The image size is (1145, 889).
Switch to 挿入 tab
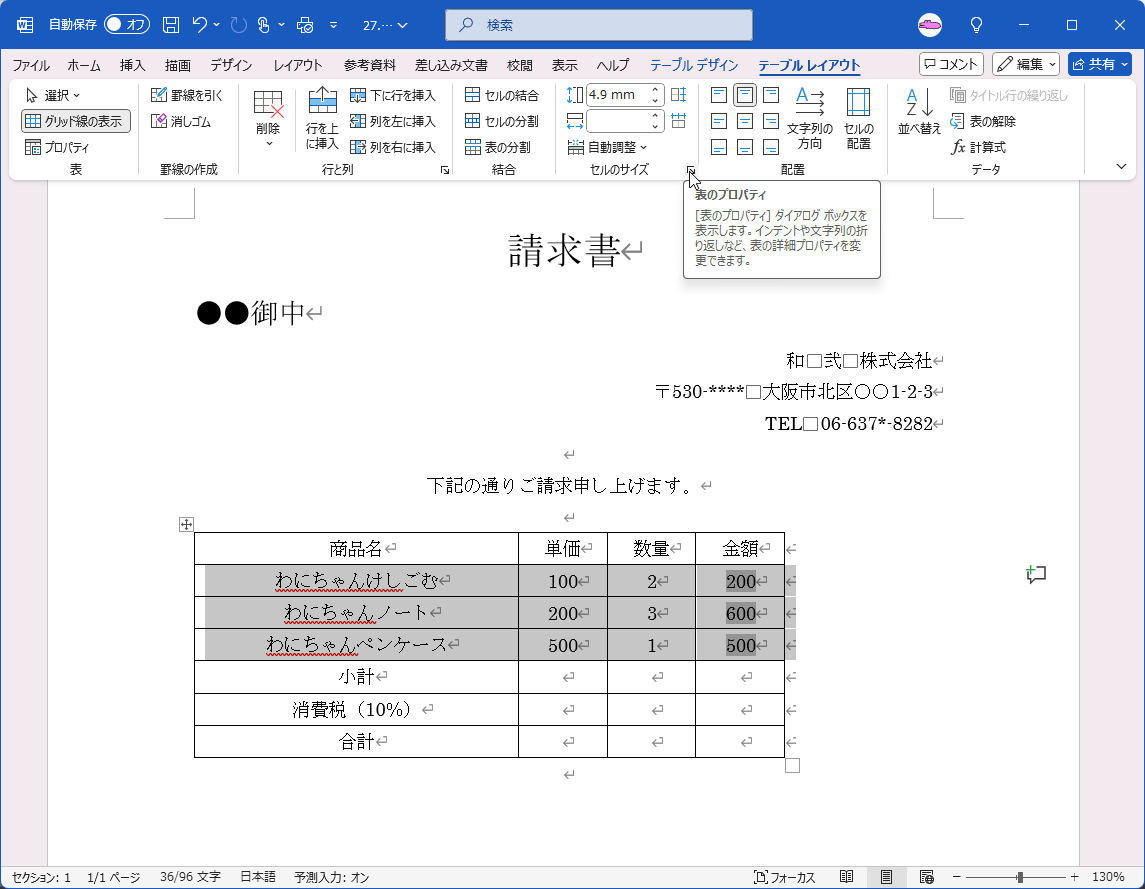133,65
